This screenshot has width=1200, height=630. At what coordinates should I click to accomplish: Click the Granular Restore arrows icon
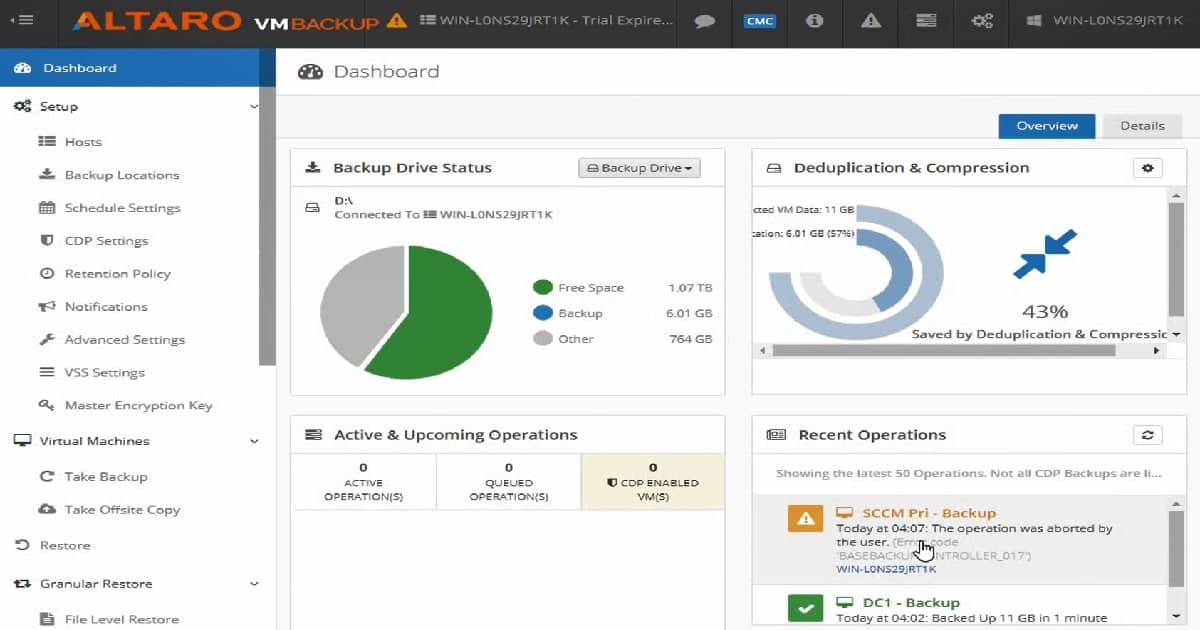[x=22, y=584]
